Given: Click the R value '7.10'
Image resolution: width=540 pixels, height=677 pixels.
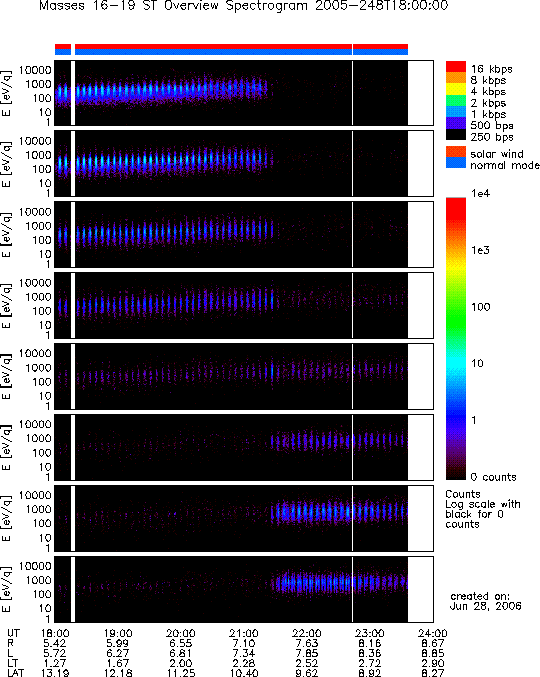Looking at the screenshot, I should tap(244, 643).
